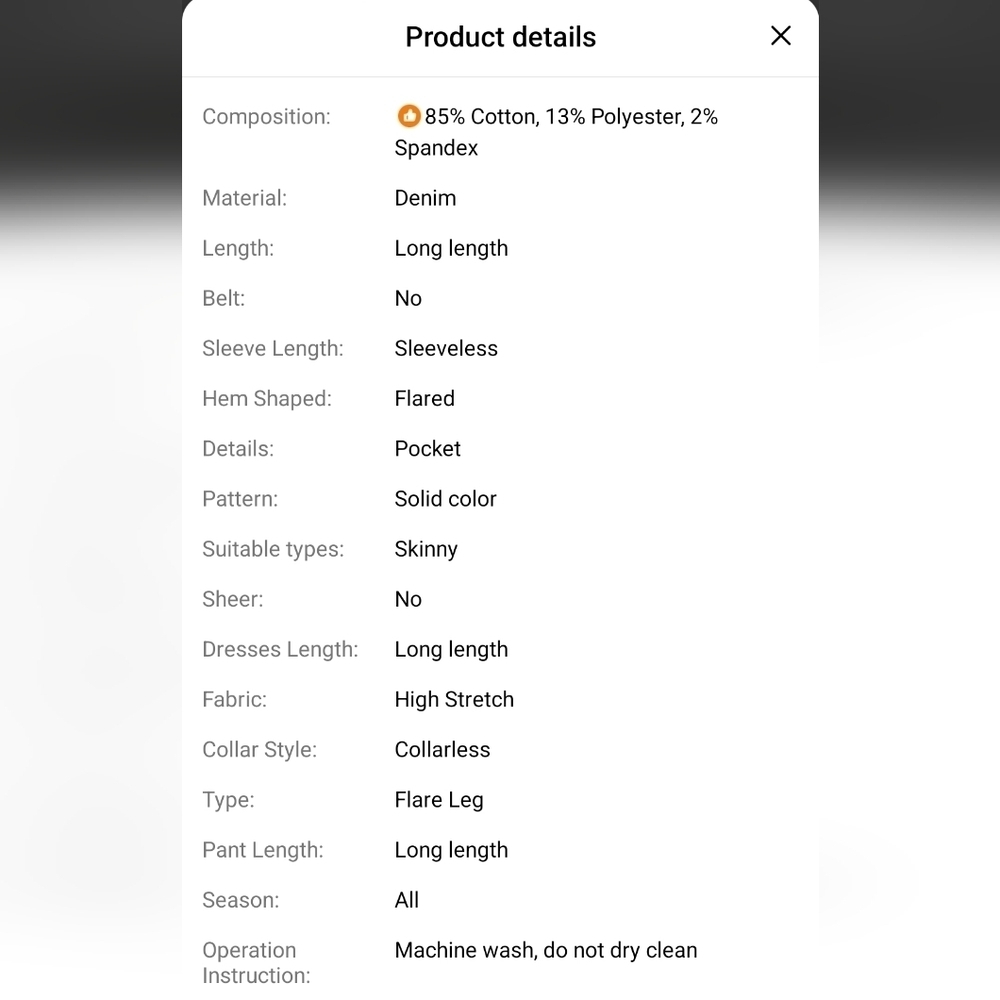Click the Sleeve Length label
Screen dimensions: 1000x1000
[x=272, y=348]
